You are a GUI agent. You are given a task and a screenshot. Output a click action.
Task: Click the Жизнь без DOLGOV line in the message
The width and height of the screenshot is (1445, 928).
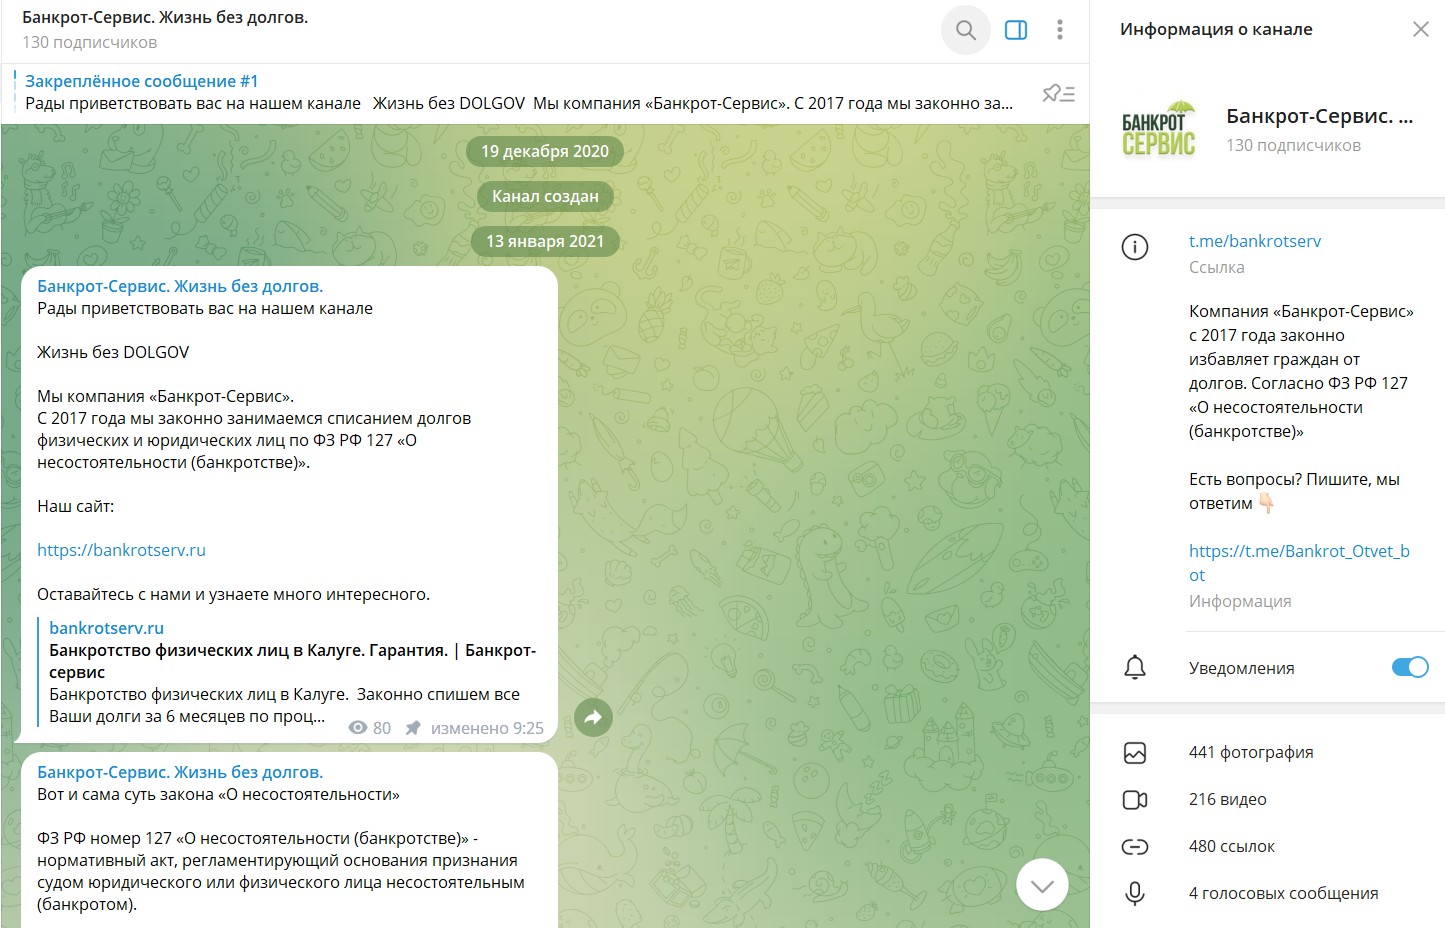click(113, 352)
